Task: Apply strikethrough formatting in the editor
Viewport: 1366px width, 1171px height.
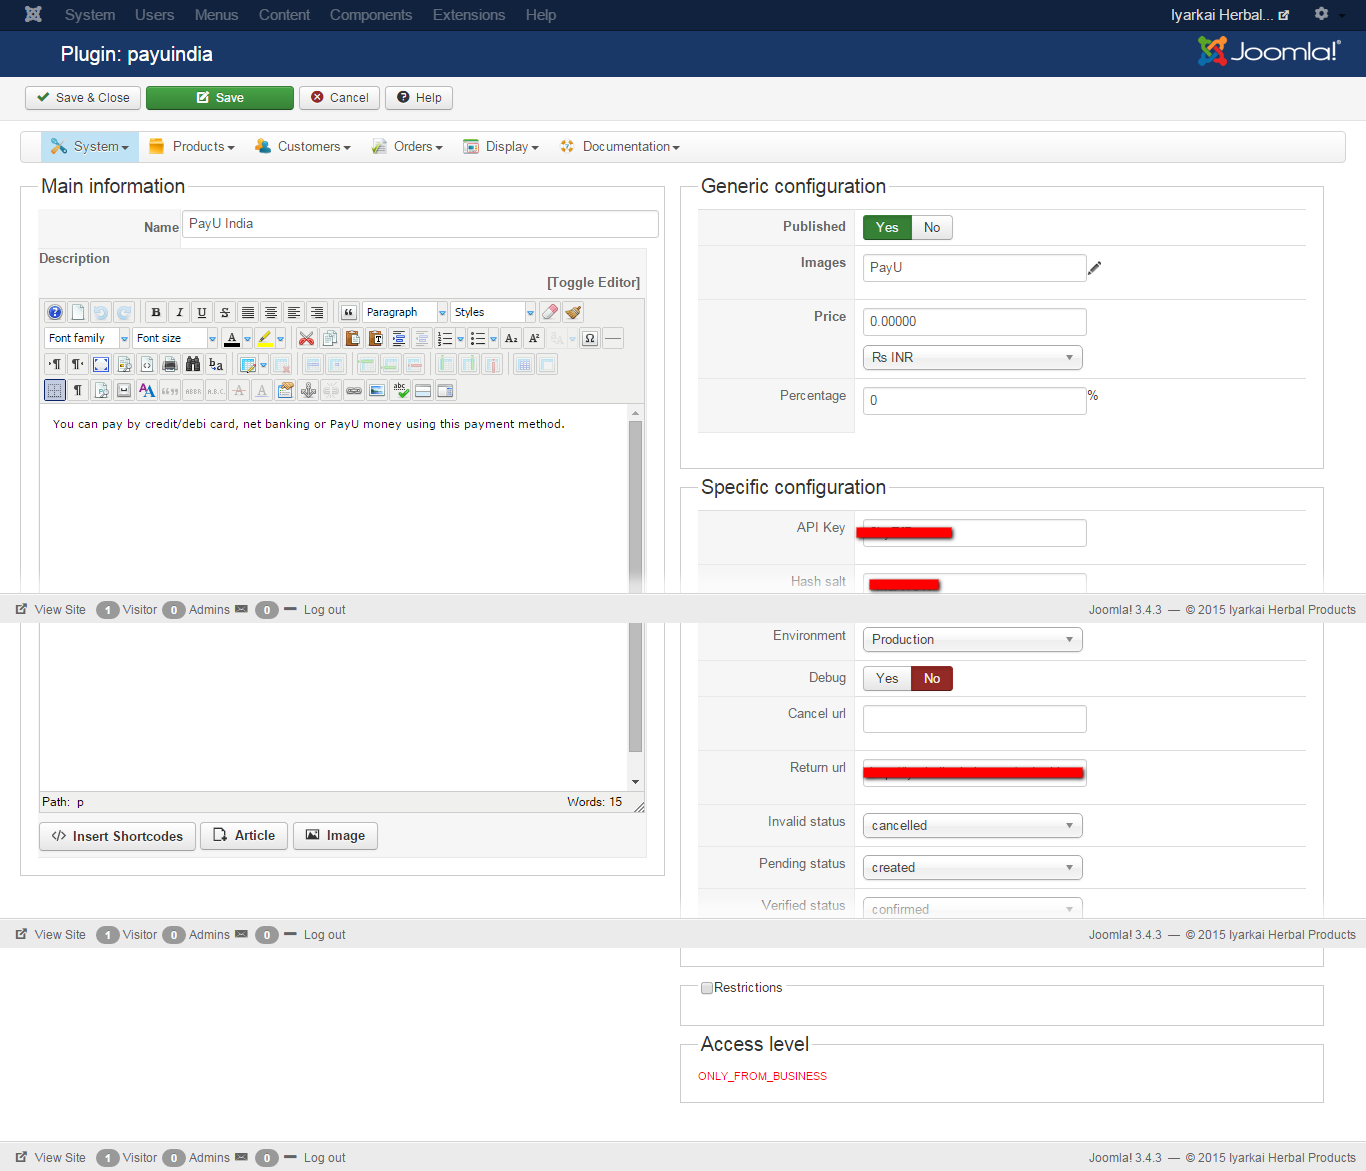Action: 225,312
